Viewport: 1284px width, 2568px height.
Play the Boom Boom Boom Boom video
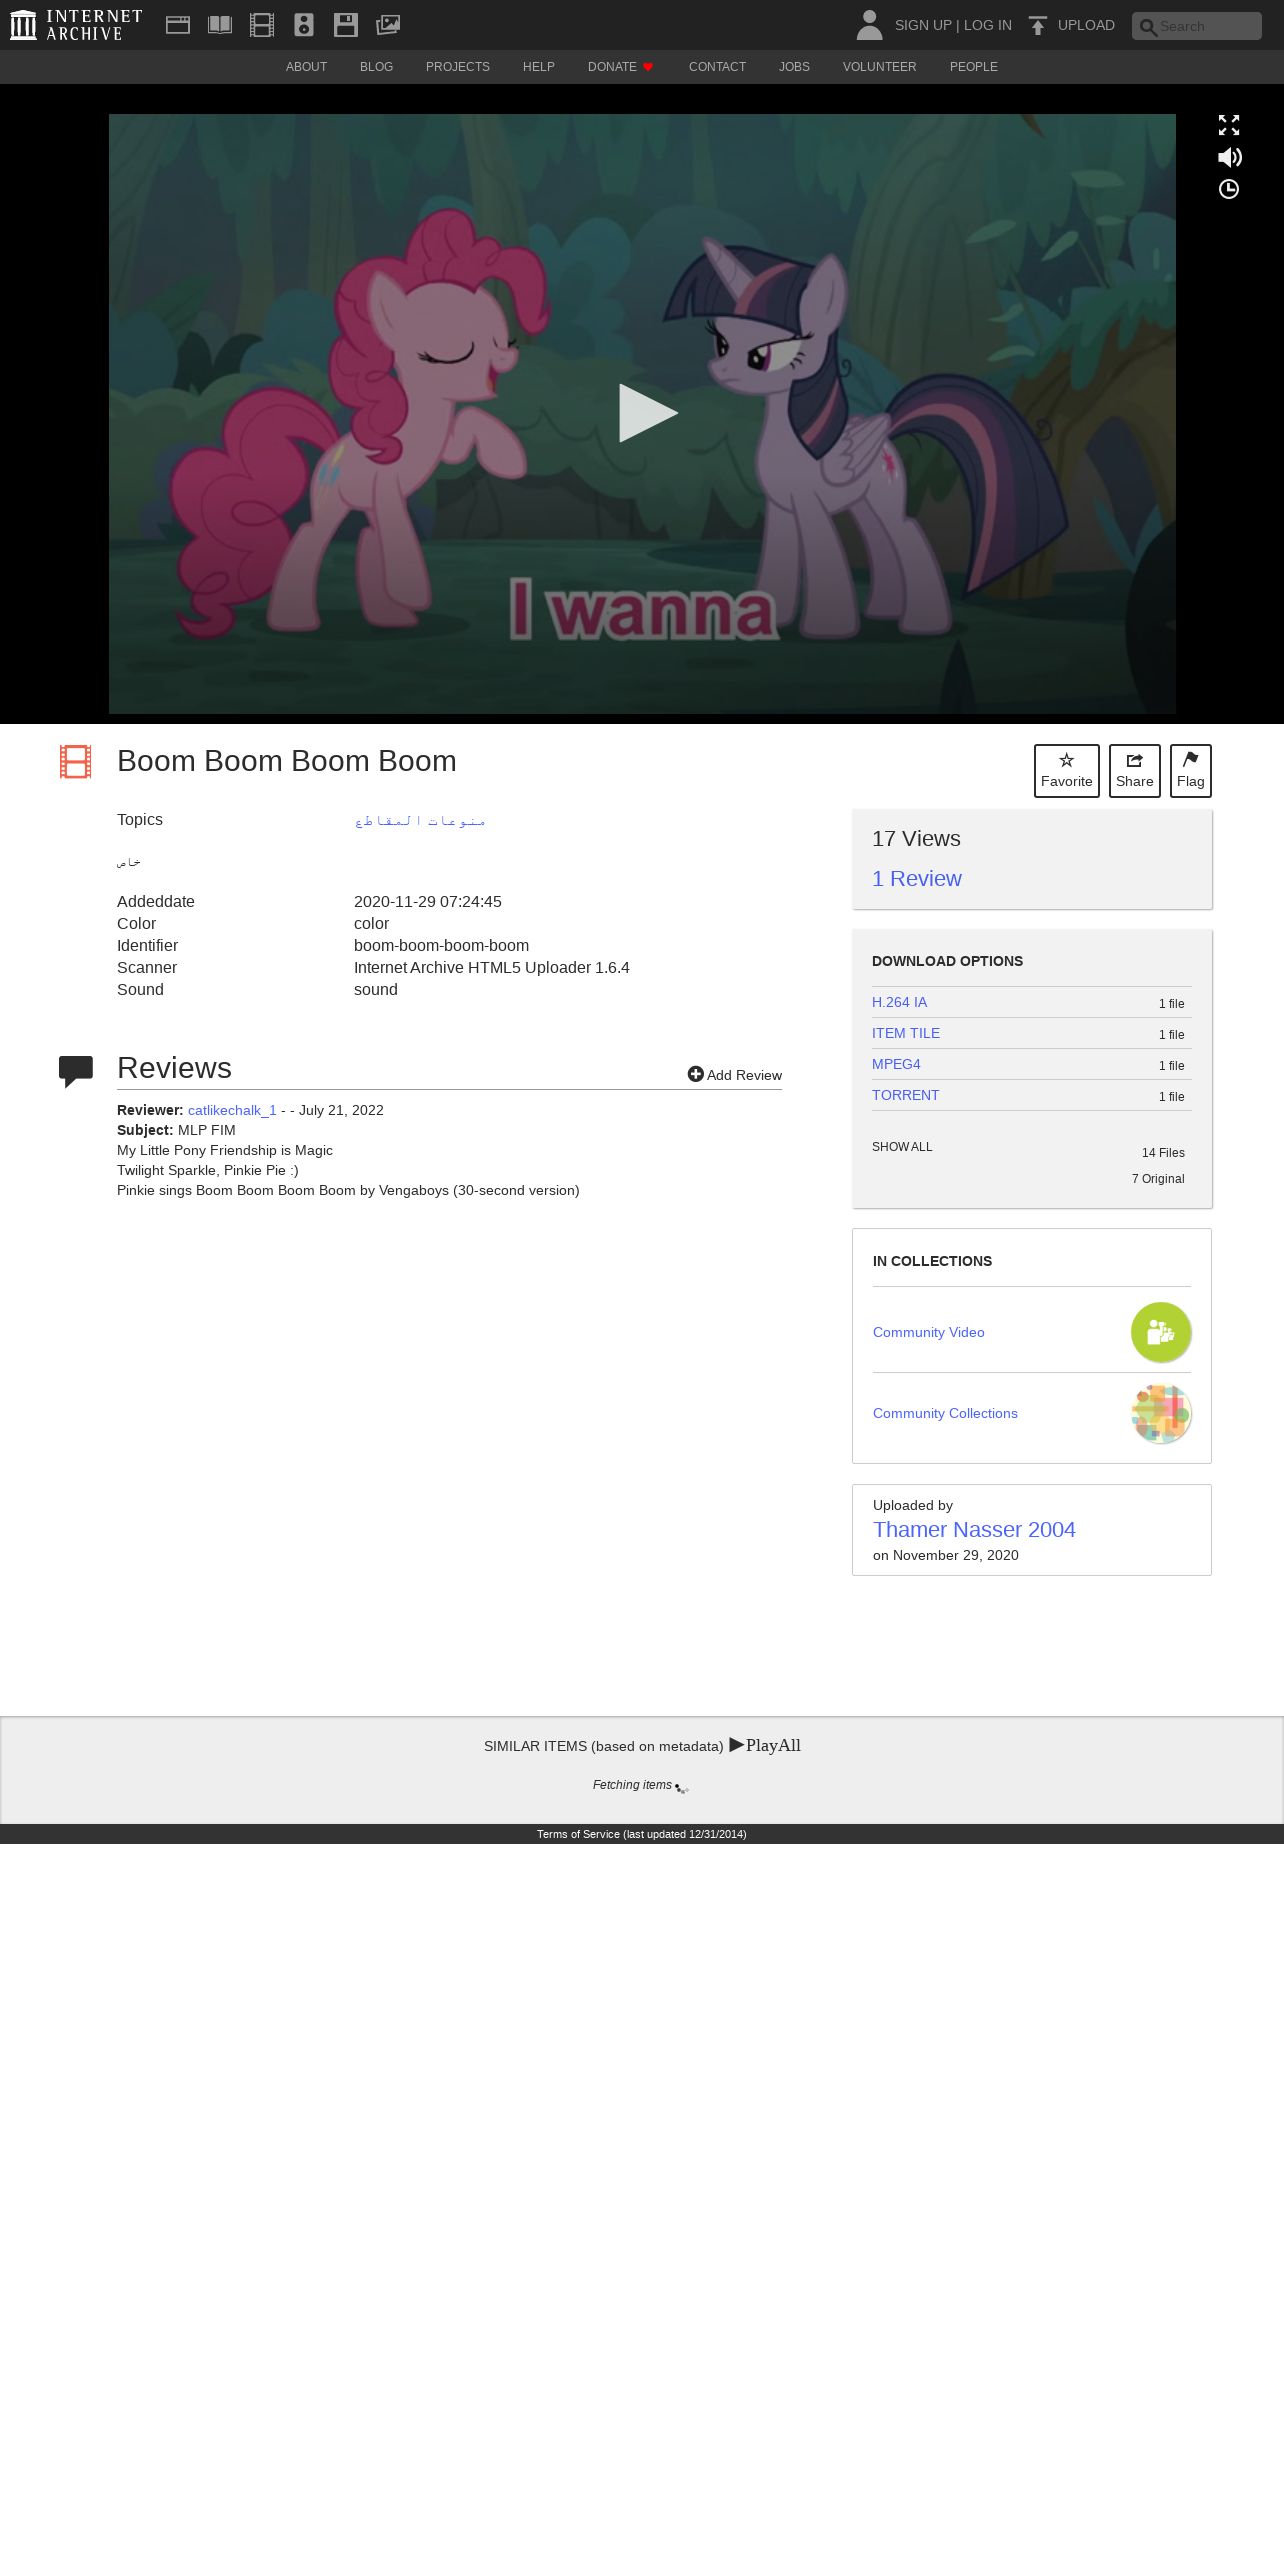[647, 413]
